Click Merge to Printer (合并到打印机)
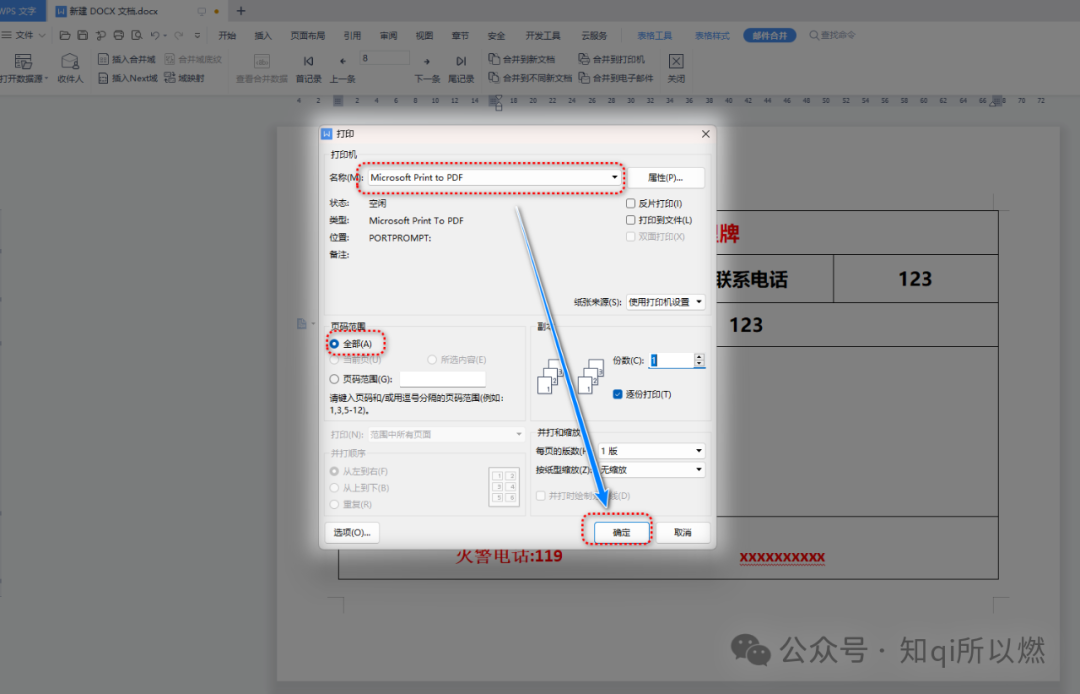1080x694 pixels. point(612,59)
